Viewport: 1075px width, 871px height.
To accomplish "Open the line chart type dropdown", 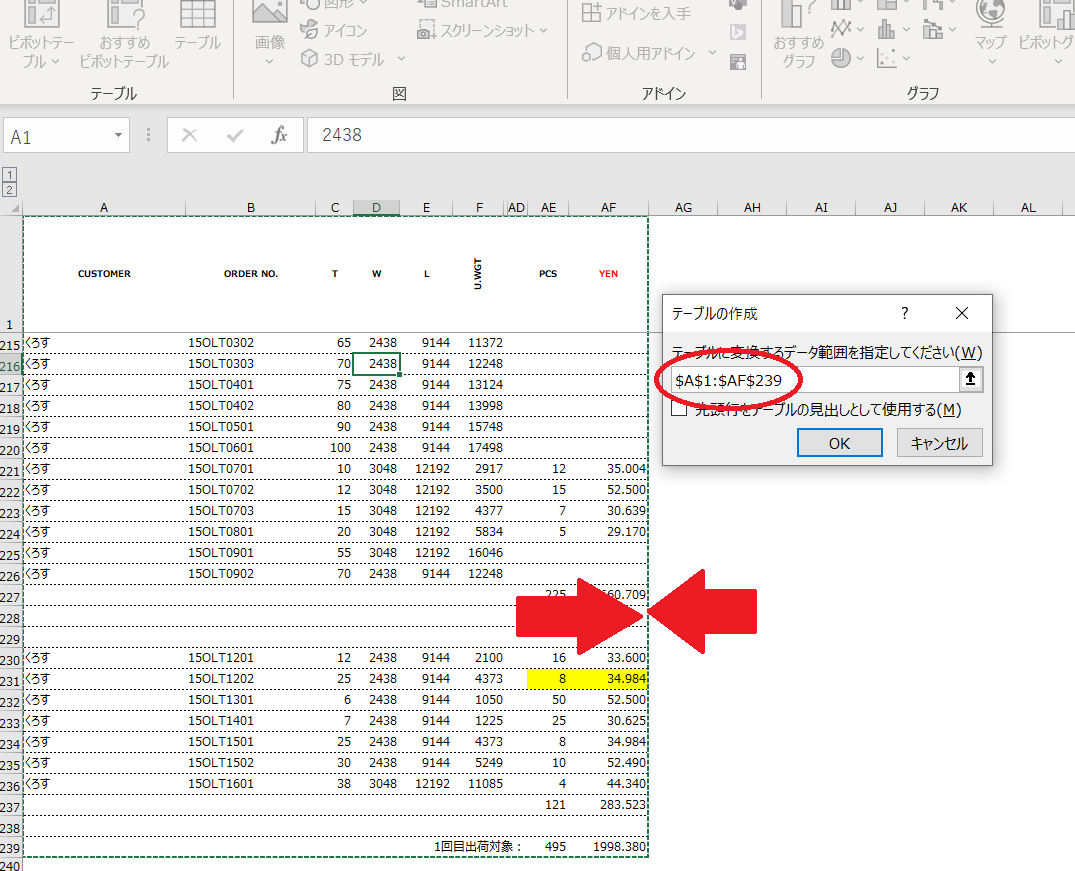I will pos(860,29).
